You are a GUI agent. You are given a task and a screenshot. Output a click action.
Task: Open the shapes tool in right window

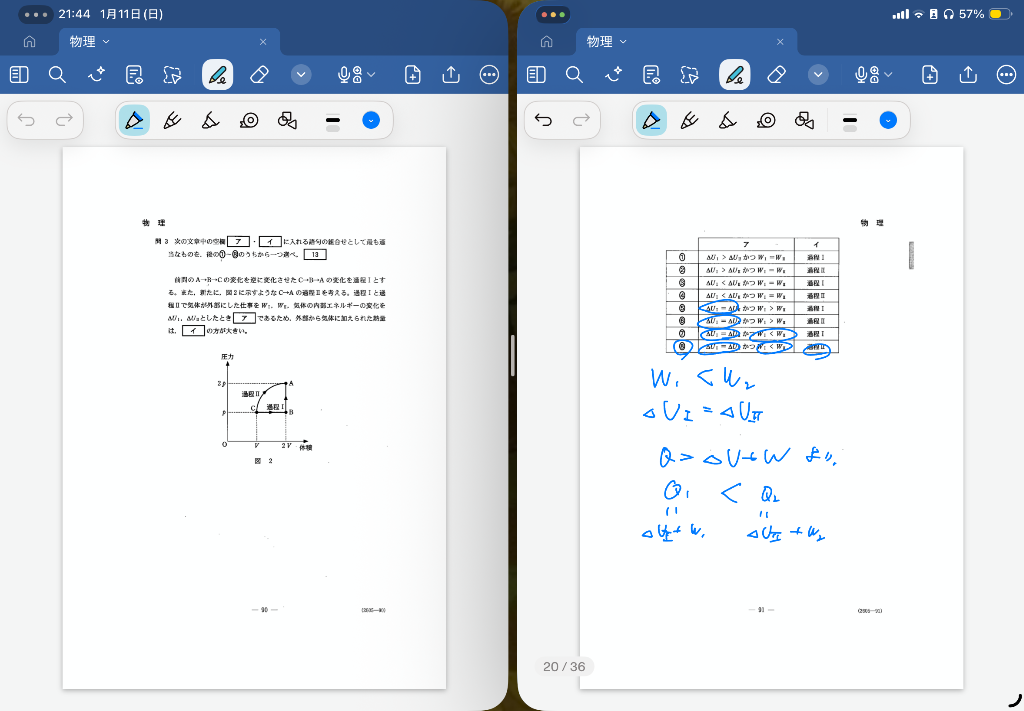click(804, 120)
